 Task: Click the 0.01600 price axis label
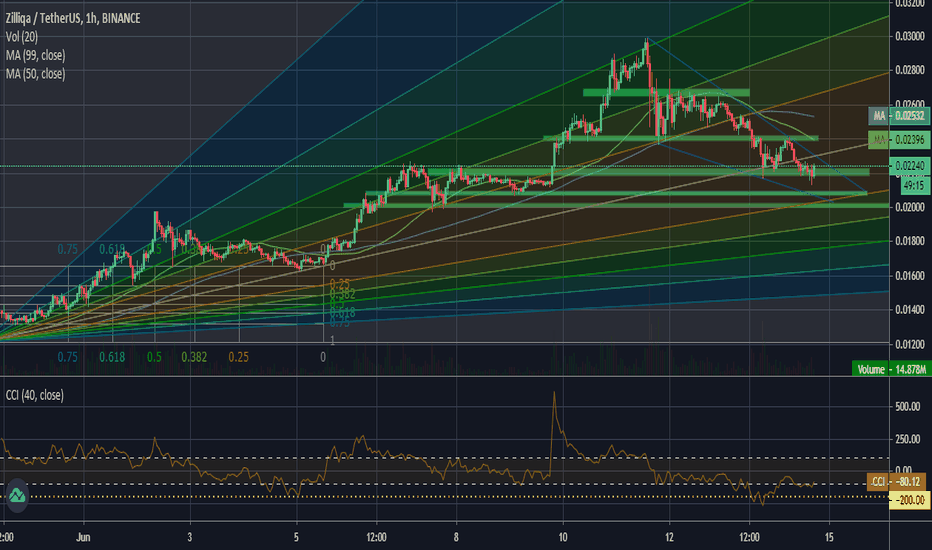[910, 275]
